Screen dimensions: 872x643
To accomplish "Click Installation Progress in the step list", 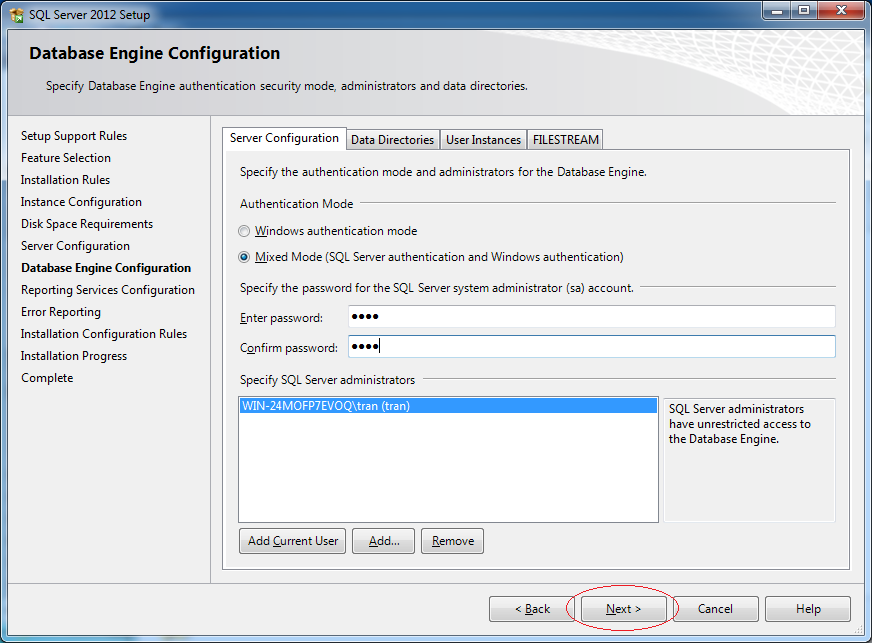I will tap(74, 356).
